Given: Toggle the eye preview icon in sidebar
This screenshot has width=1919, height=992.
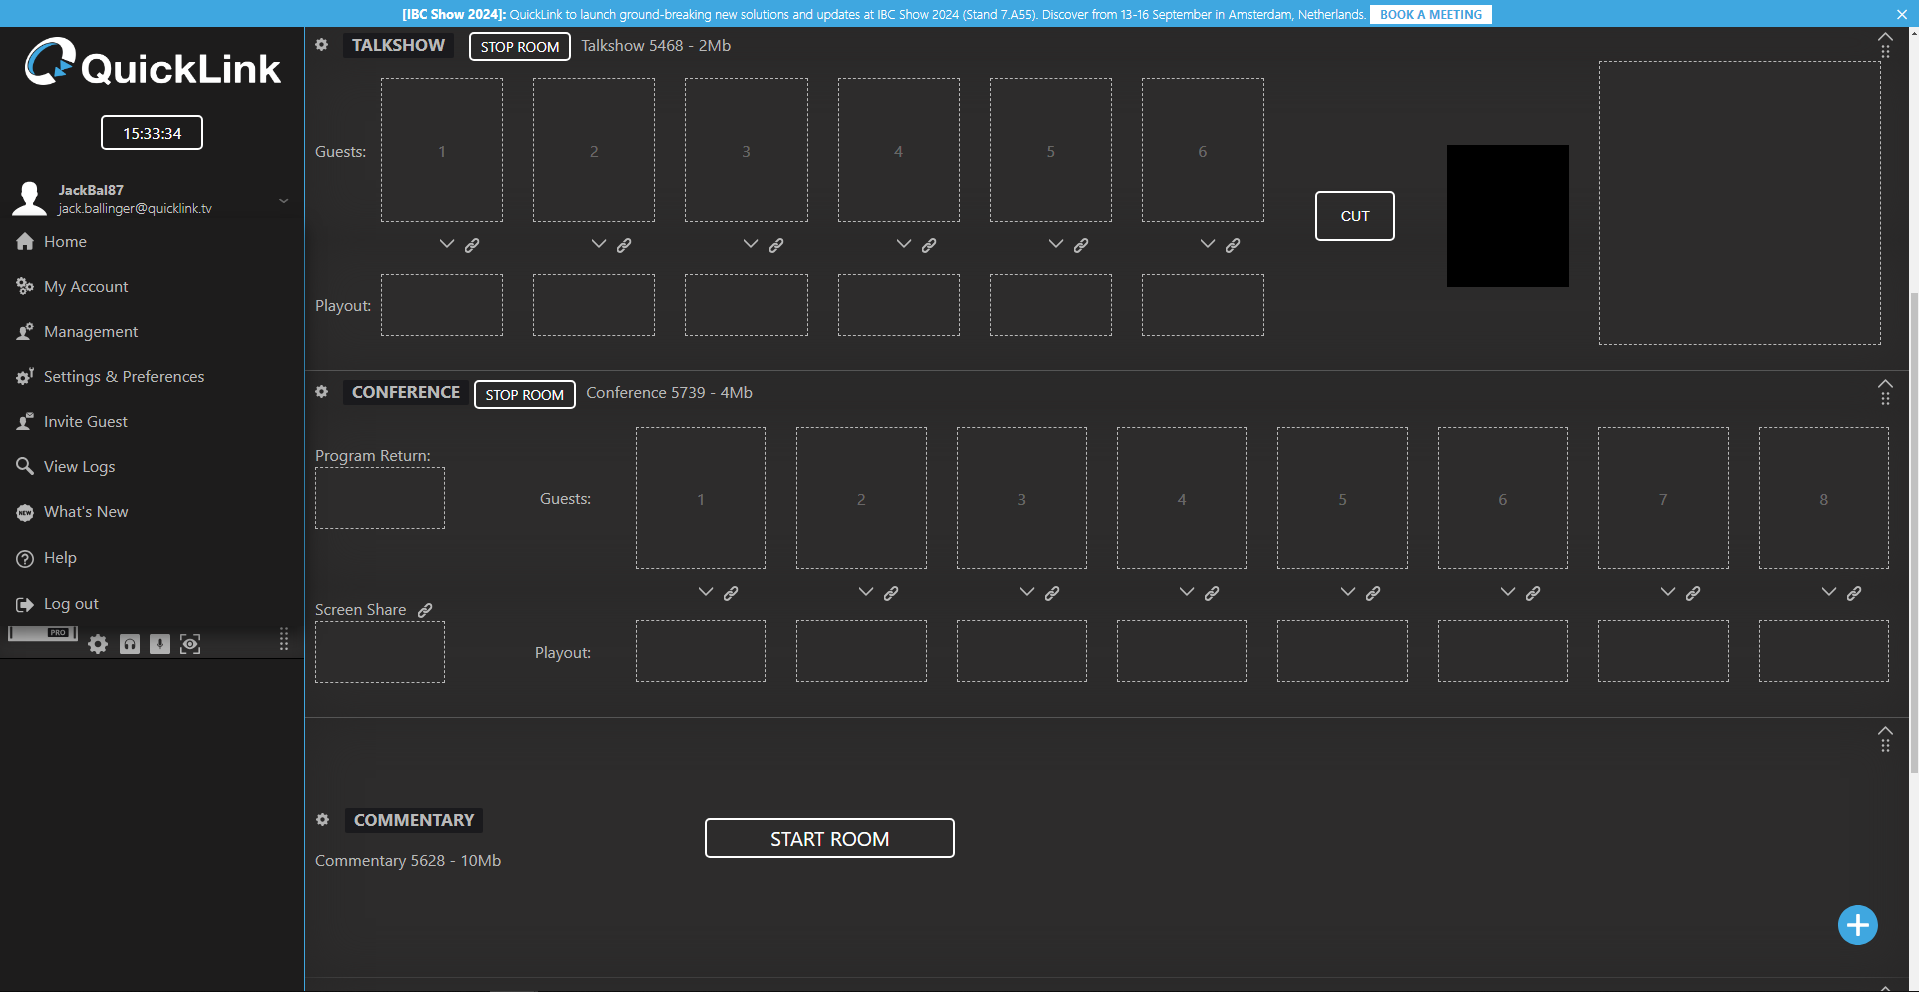Looking at the screenshot, I should (x=190, y=644).
